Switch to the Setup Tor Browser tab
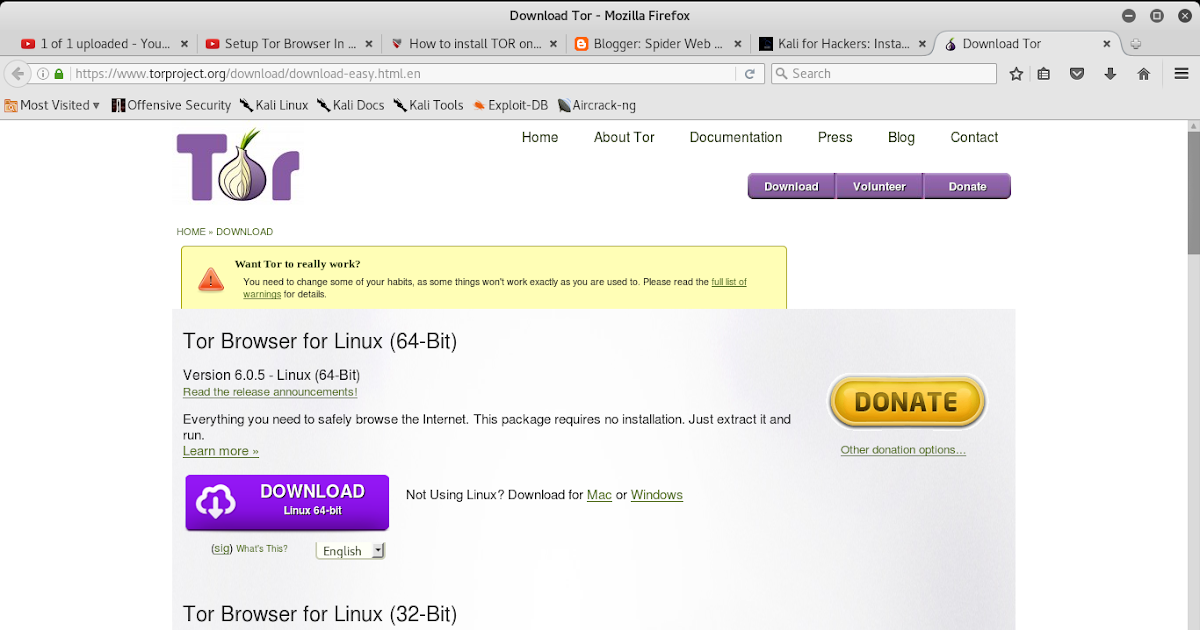1200x630 pixels. tap(290, 44)
